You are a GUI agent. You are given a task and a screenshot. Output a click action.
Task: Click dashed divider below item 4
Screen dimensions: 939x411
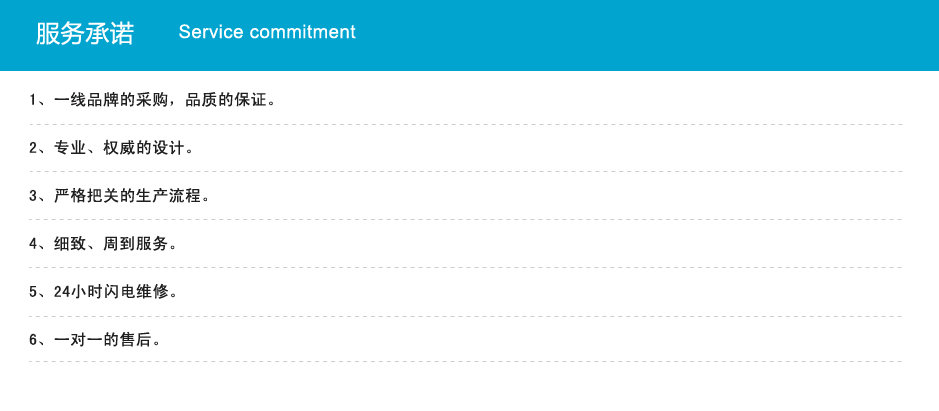(466, 267)
